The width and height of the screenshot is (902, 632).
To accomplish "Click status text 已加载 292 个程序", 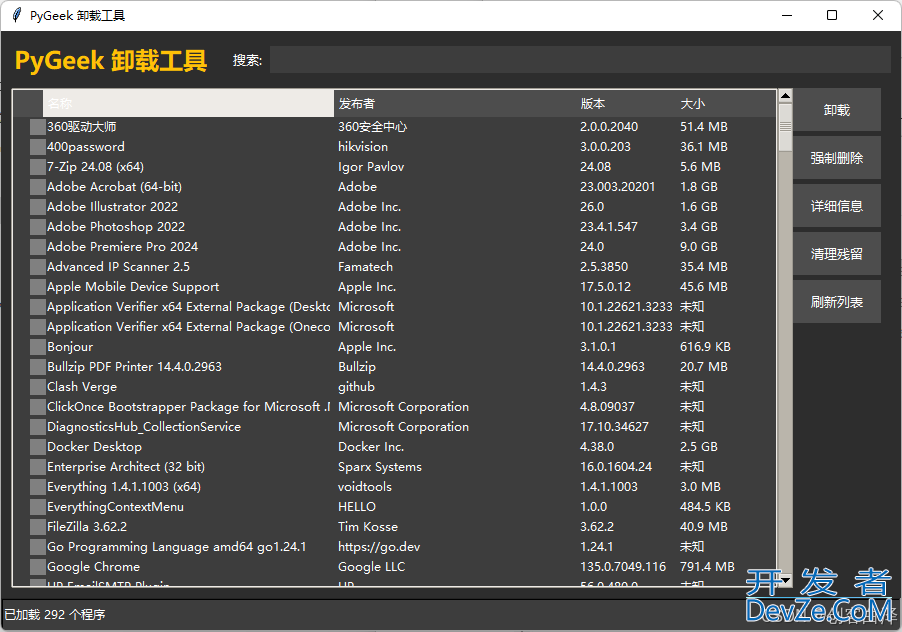I will 55,614.
